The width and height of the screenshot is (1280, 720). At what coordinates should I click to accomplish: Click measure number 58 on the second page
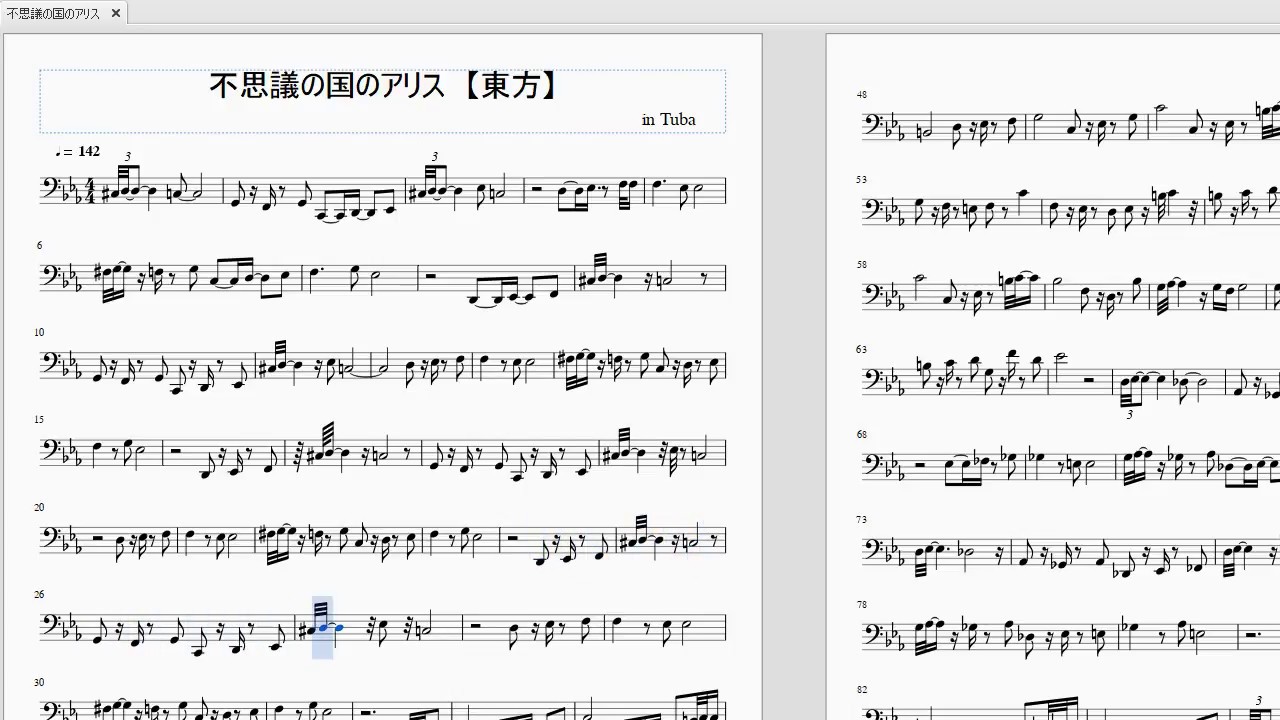coord(862,265)
